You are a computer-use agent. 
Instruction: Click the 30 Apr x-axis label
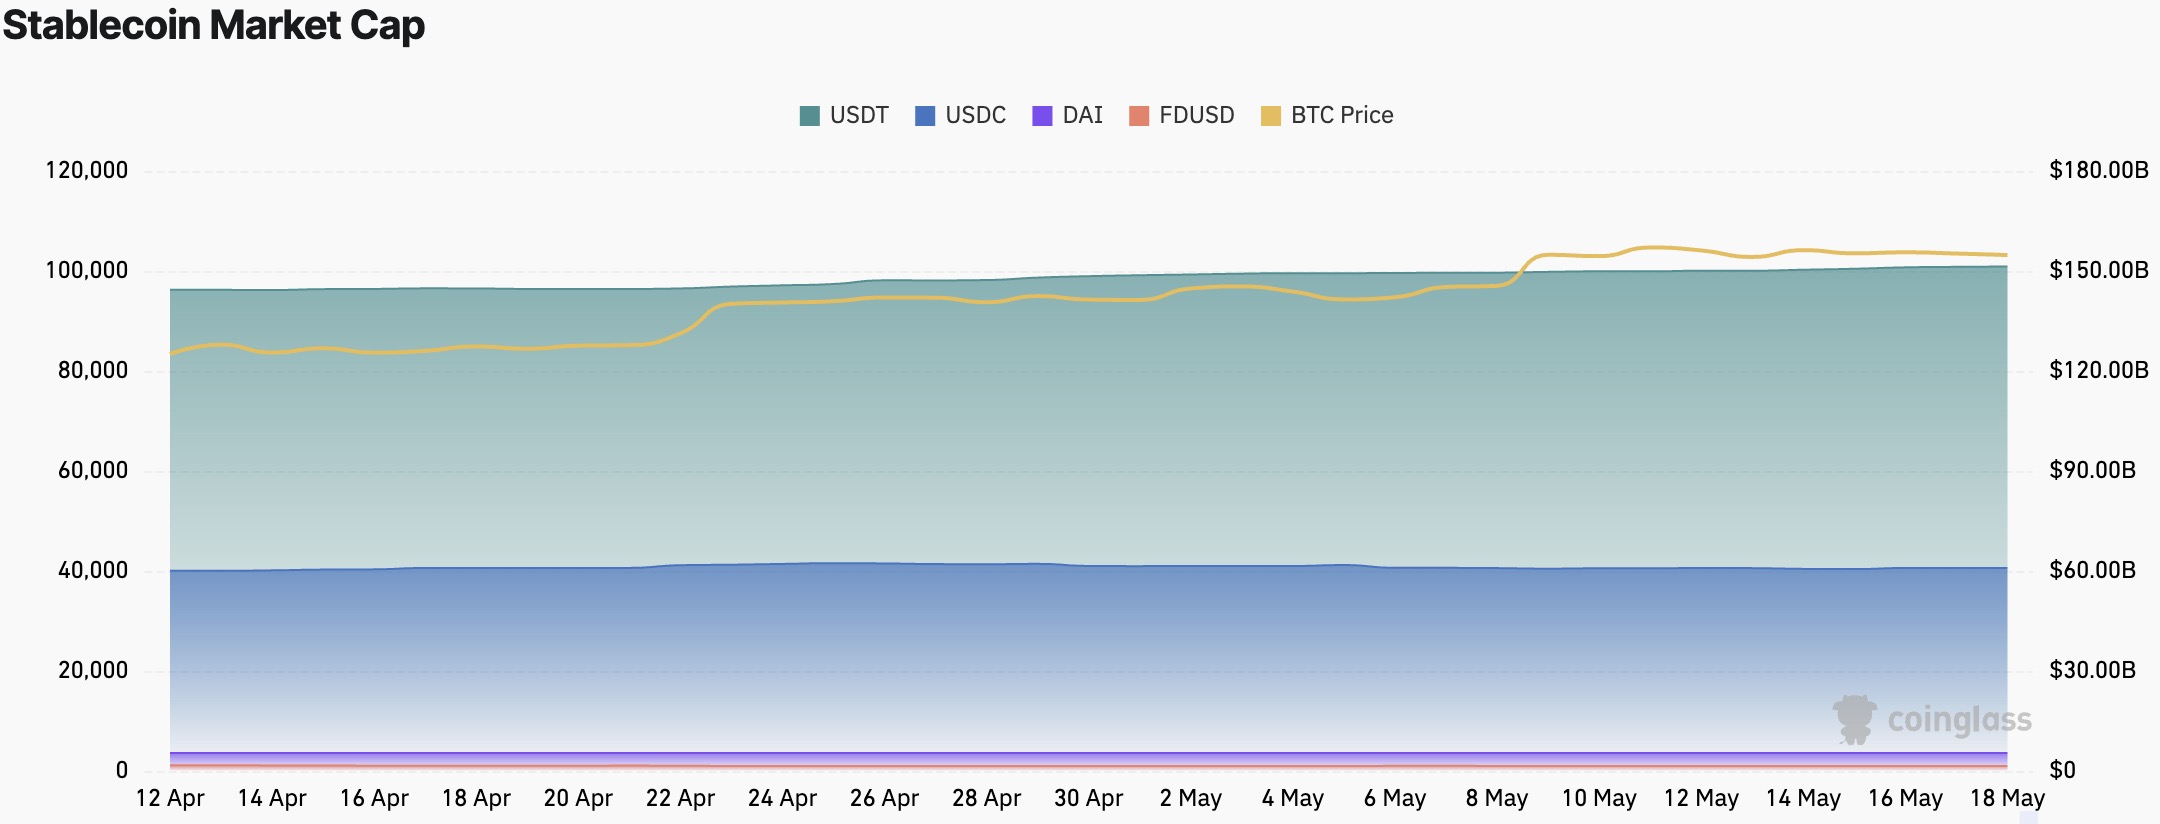click(x=1088, y=799)
